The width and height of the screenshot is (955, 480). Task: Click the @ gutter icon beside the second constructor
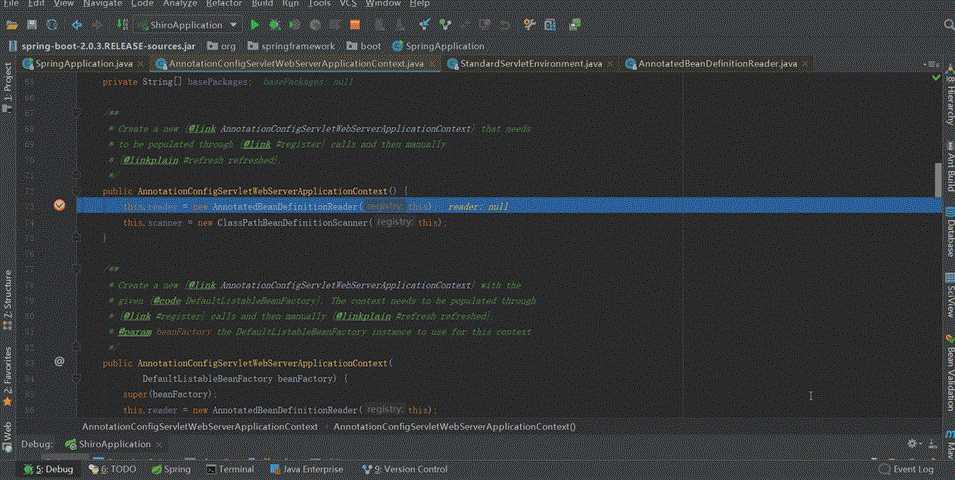coord(59,361)
